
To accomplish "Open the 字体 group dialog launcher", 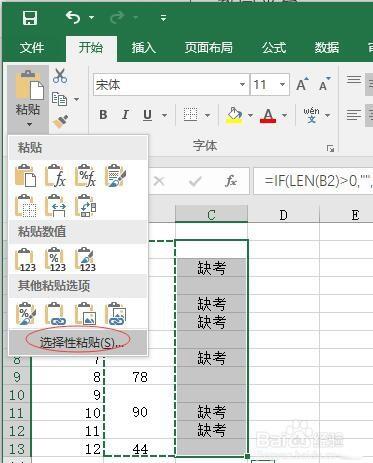I will pyautogui.click(x=330, y=148).
